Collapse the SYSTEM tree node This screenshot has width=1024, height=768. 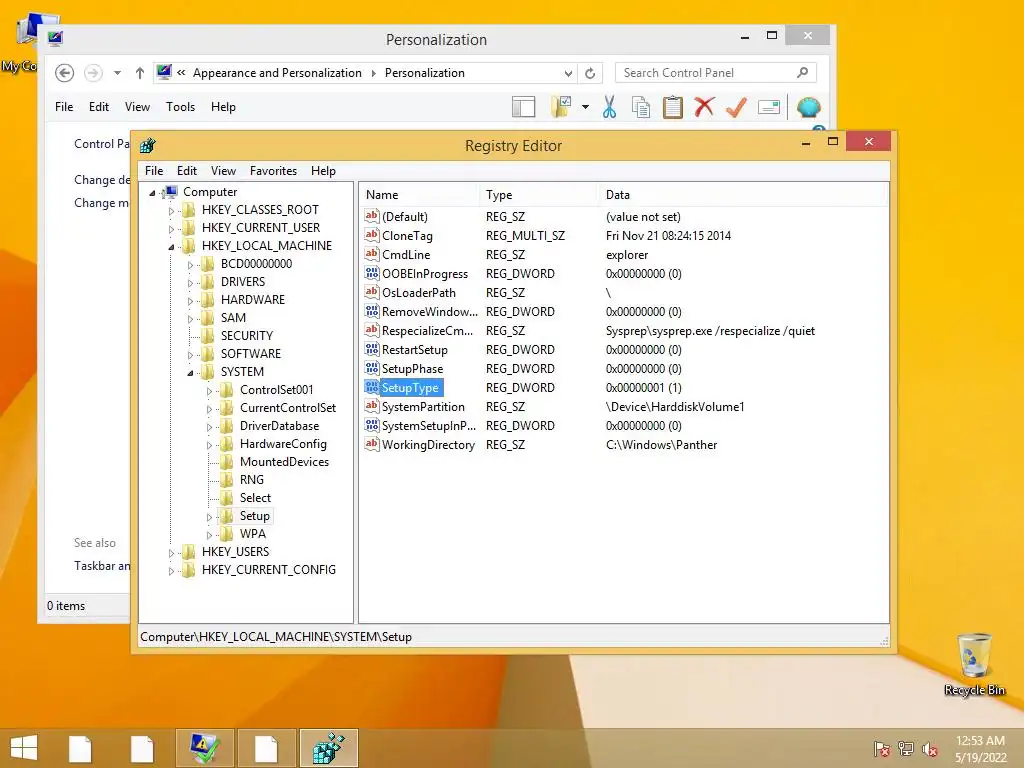point(190,373)
